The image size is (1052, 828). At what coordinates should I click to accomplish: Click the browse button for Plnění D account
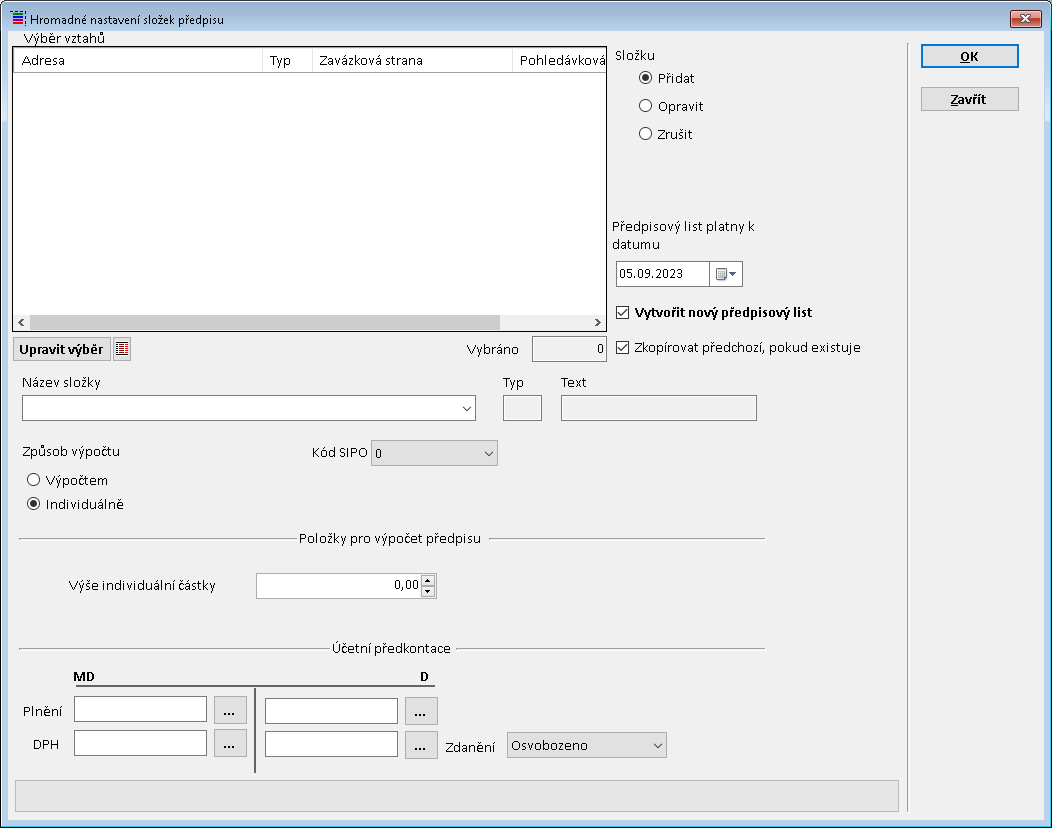(x=421, y=711)
